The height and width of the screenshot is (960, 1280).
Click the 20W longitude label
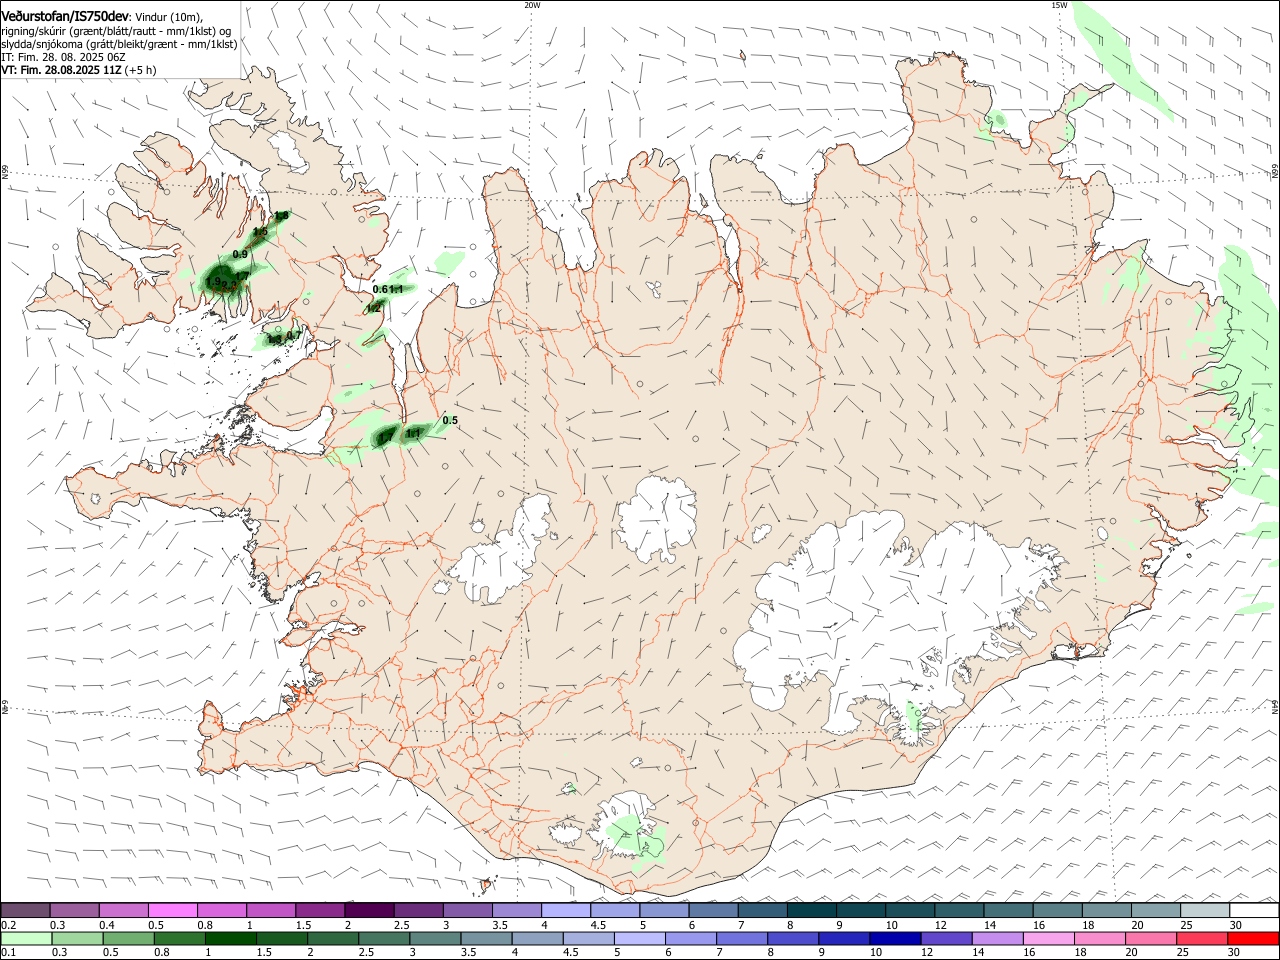tap(532, 5)
